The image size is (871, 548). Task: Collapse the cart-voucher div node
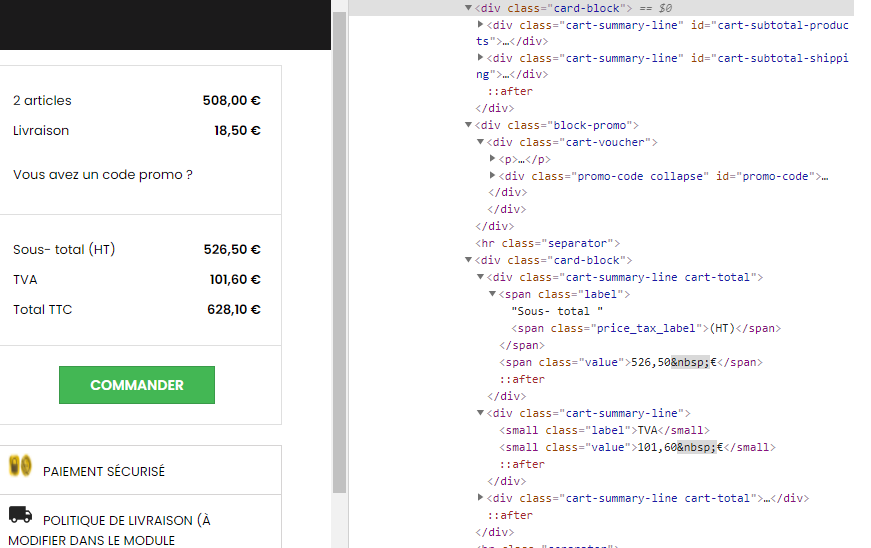[480, 142]
